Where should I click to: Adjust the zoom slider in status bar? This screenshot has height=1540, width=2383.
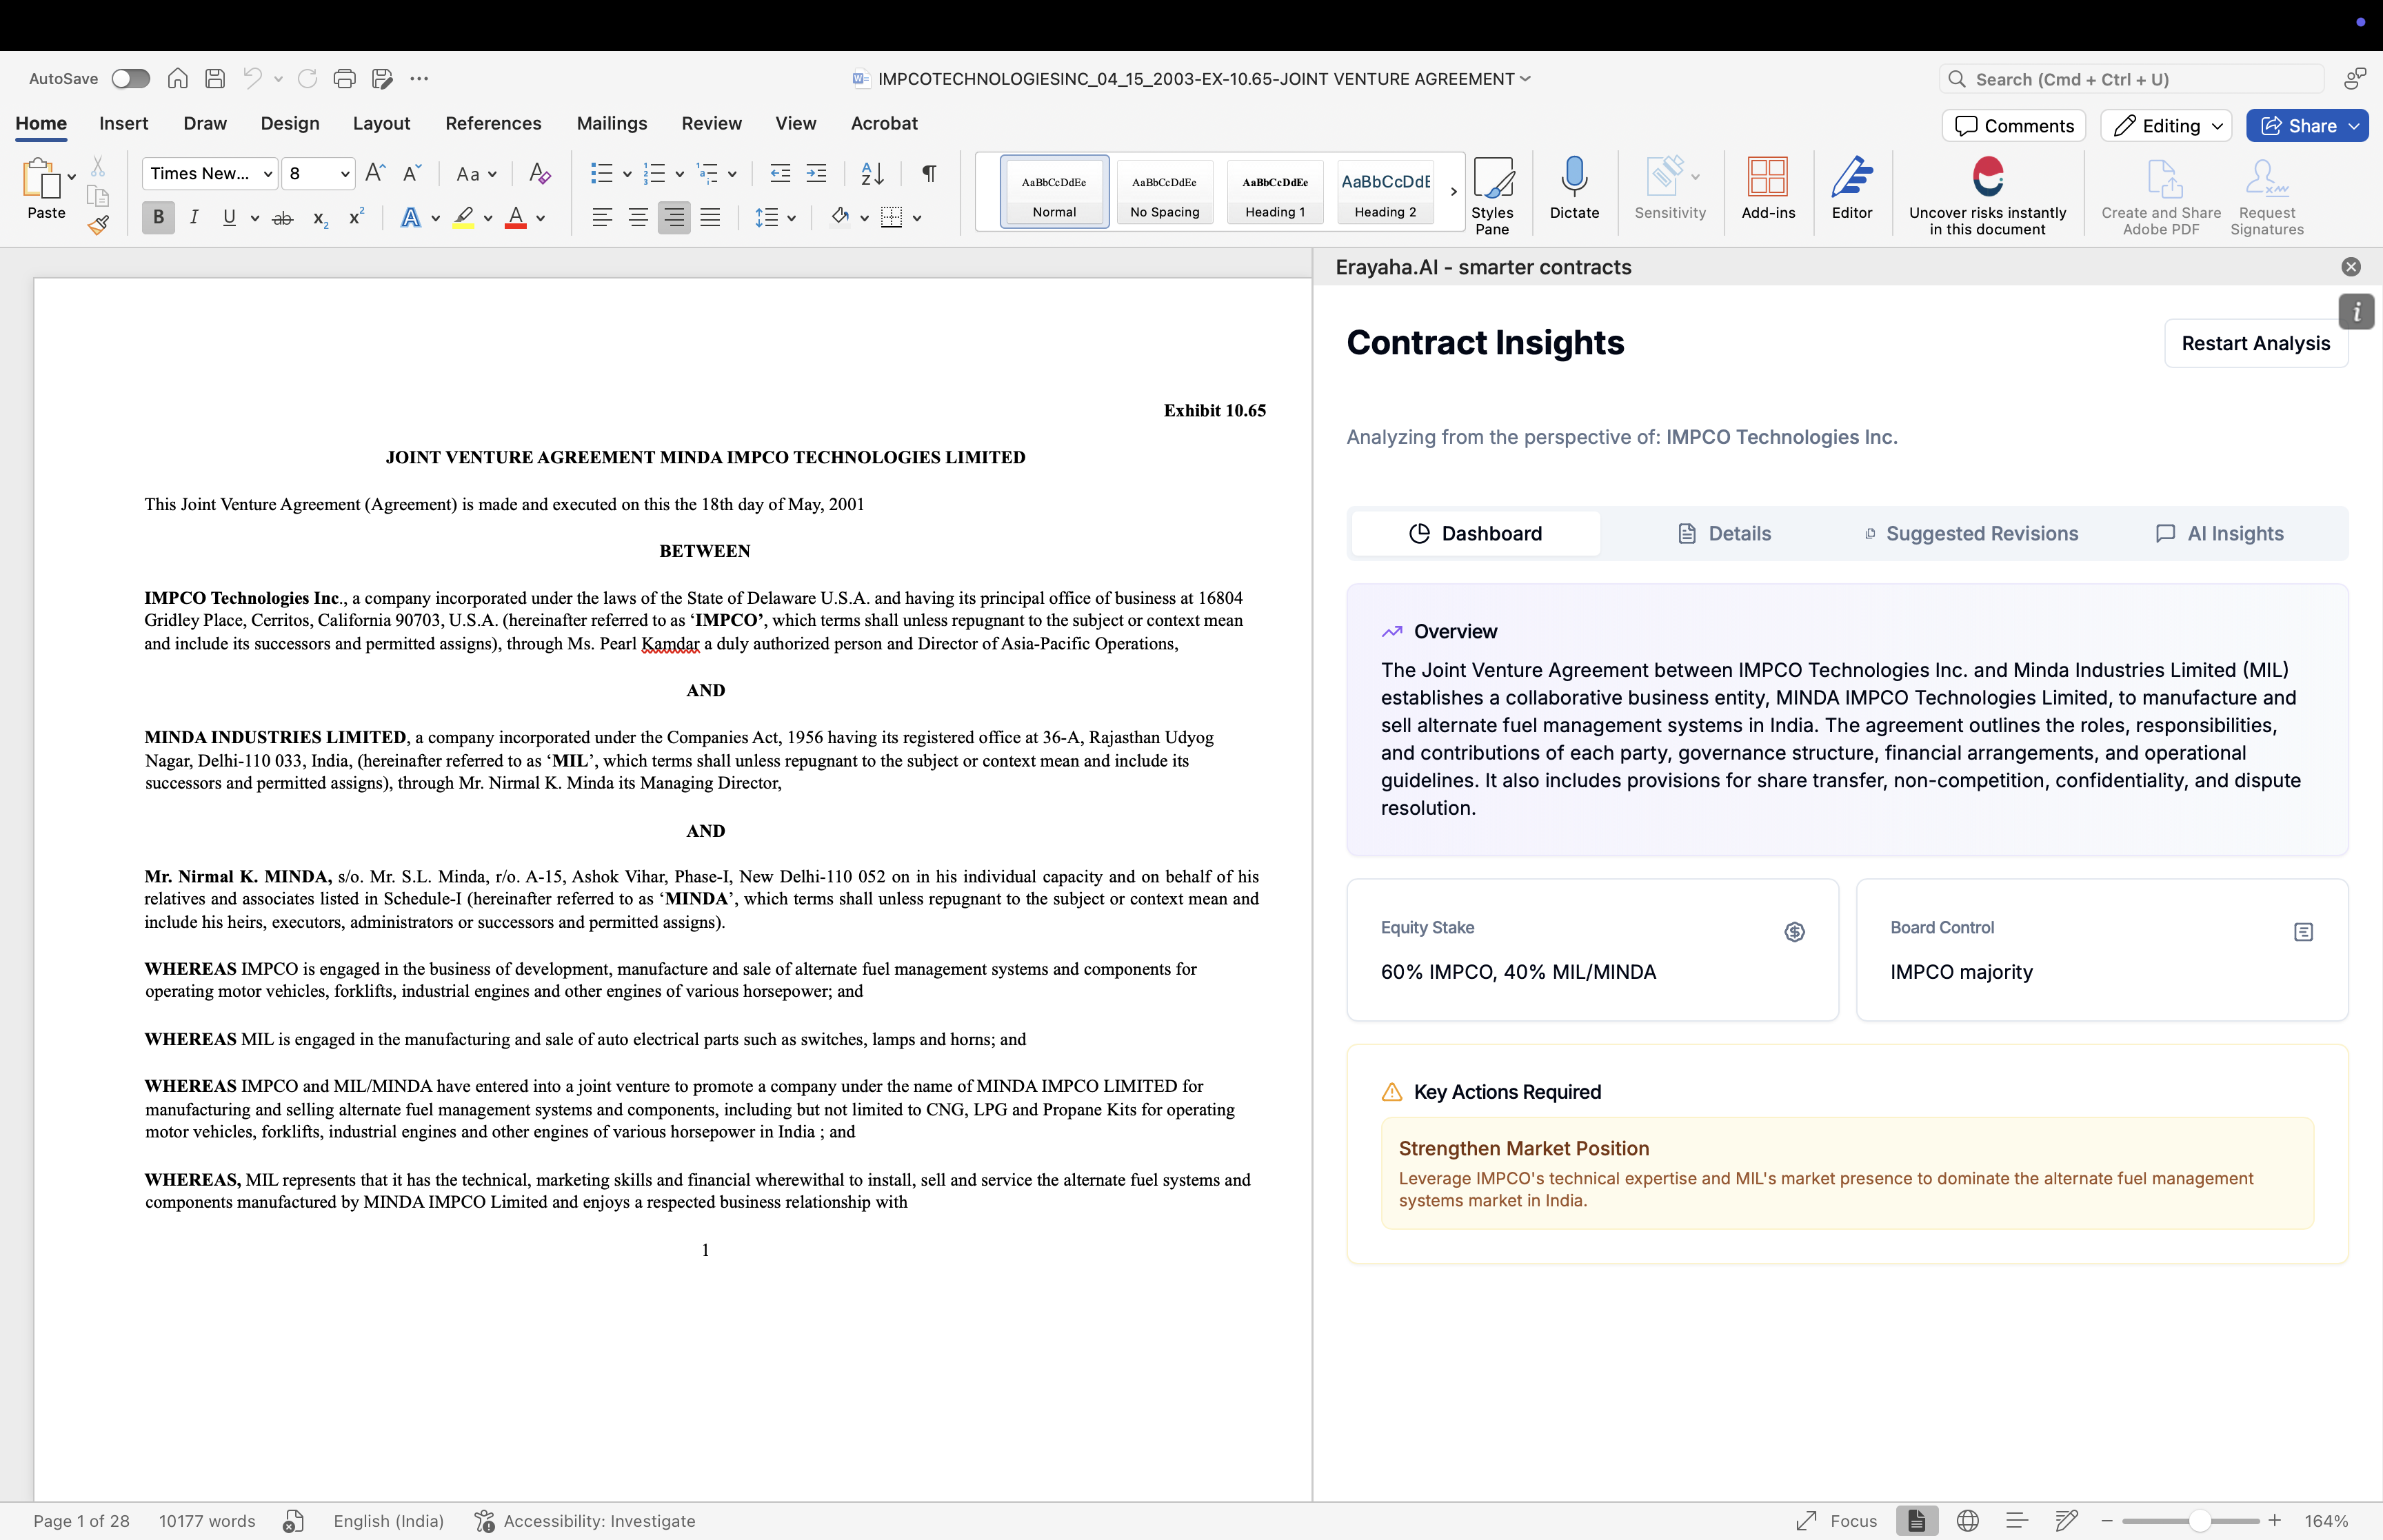pyautogui.click(x=2199, y=1521)
